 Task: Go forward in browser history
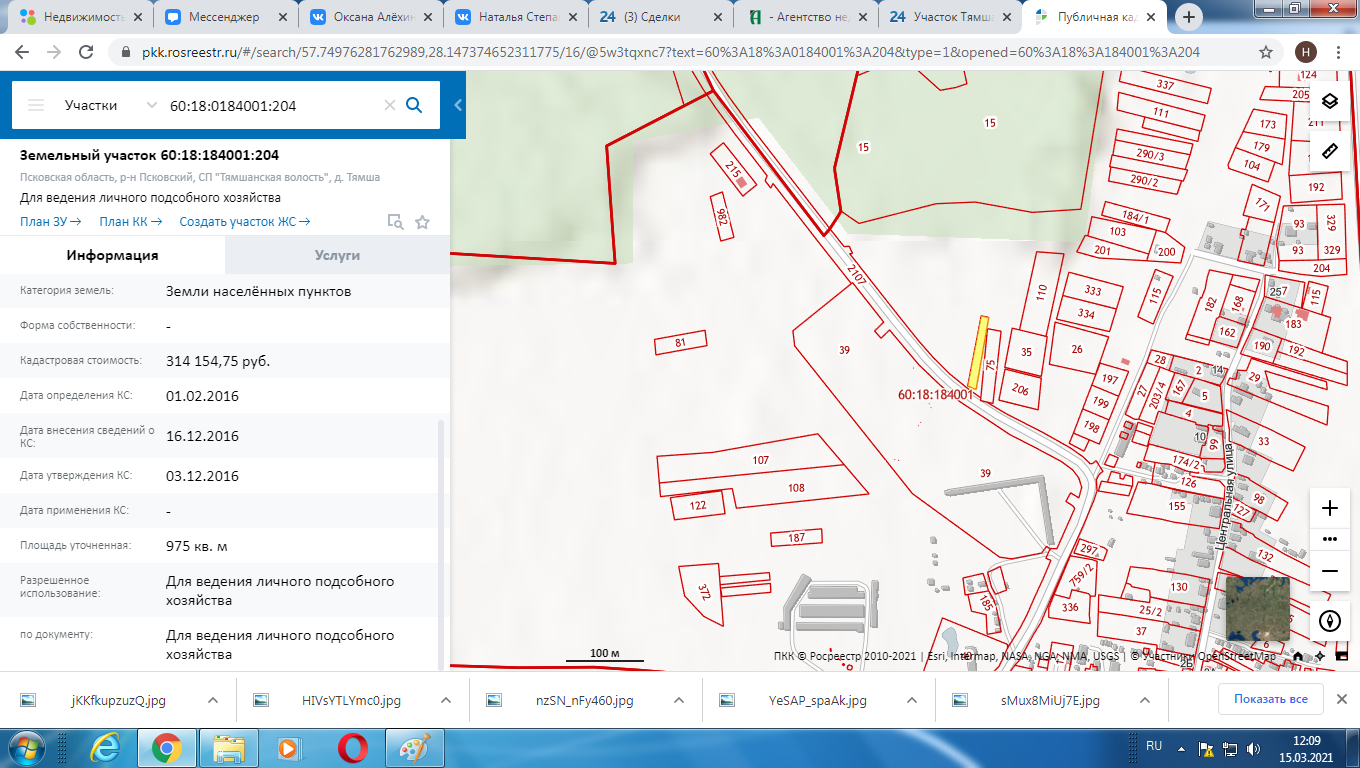pyautogui.click(x=54, y=52)
